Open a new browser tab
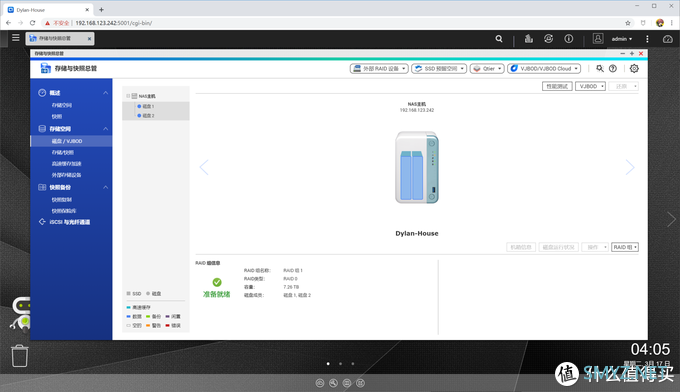680x392 pixels. [101, 10]
